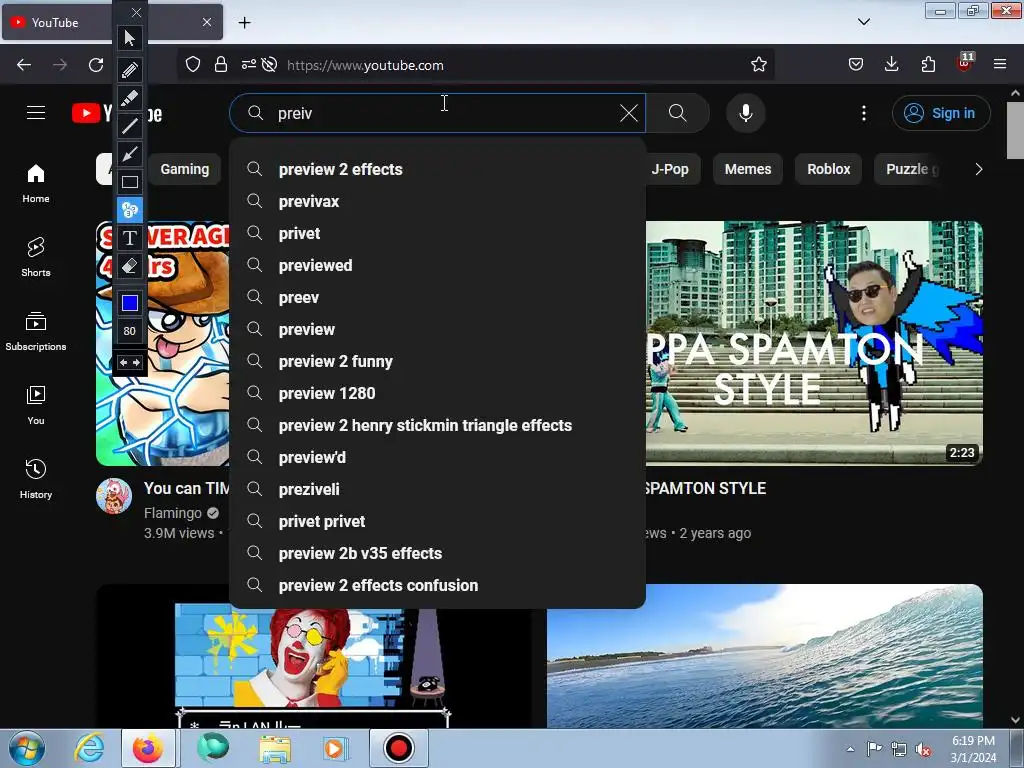Open the extensions puzzle icon
The image size is (1024, 768).
(928, 65)
